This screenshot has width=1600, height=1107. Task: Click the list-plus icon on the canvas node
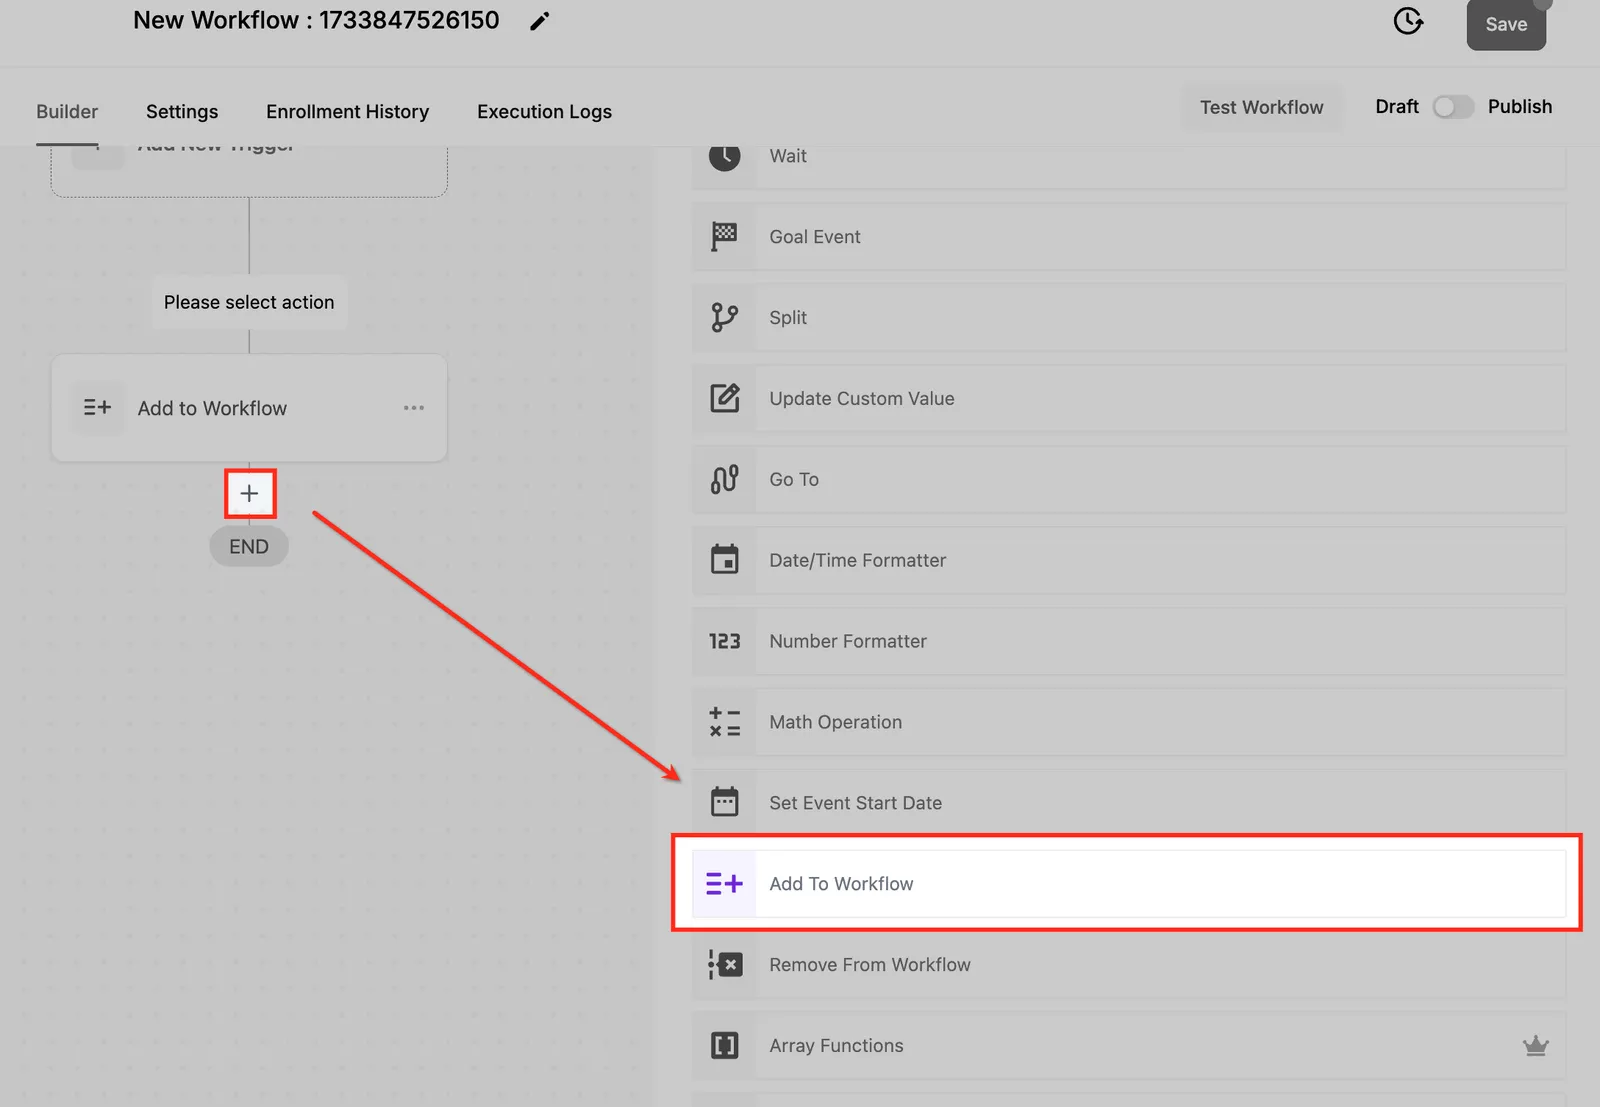click(97, 408)
